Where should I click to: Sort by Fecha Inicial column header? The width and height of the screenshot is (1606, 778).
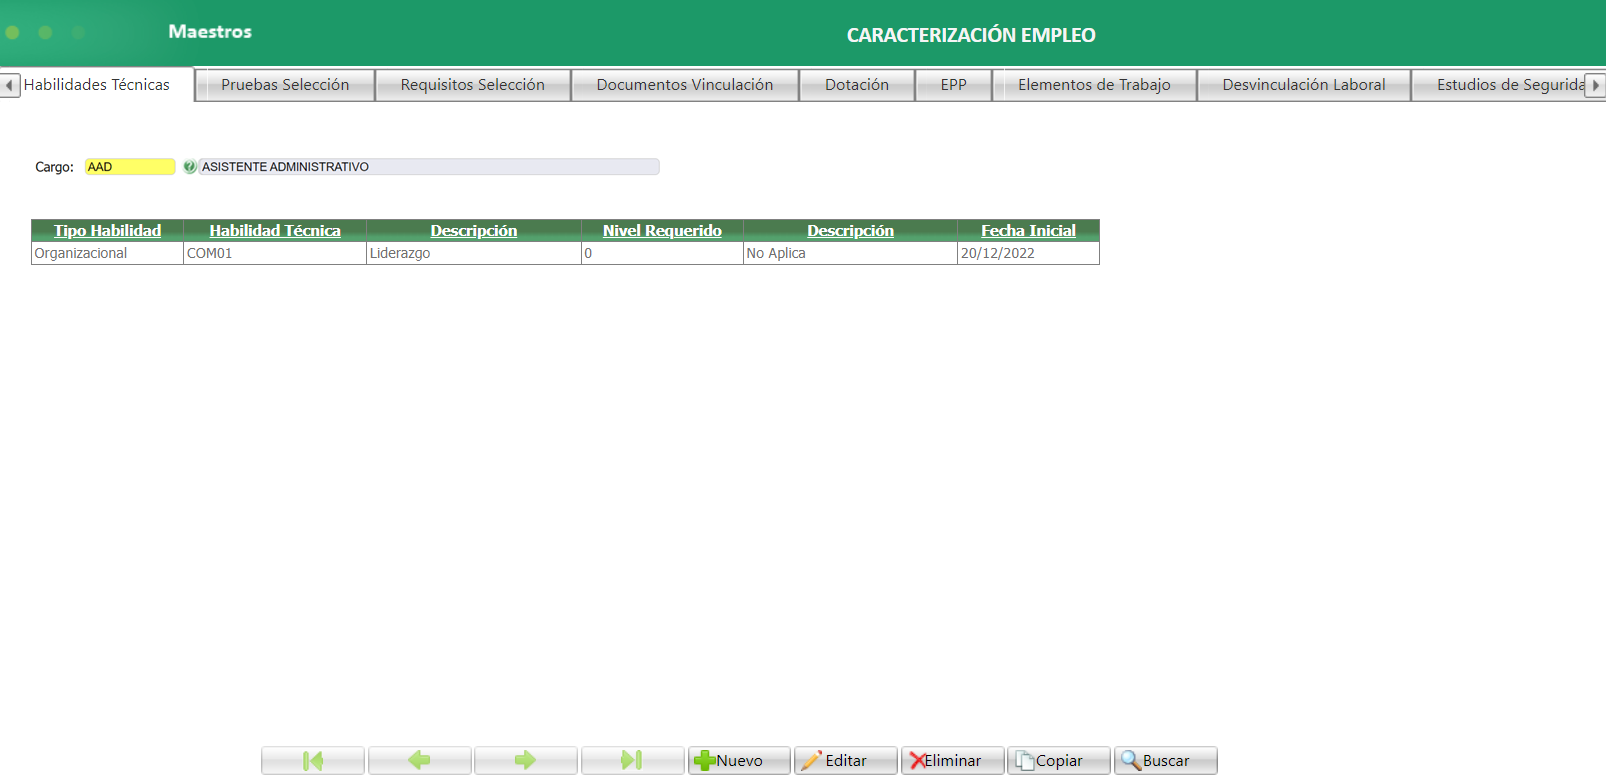point(1028,231)
